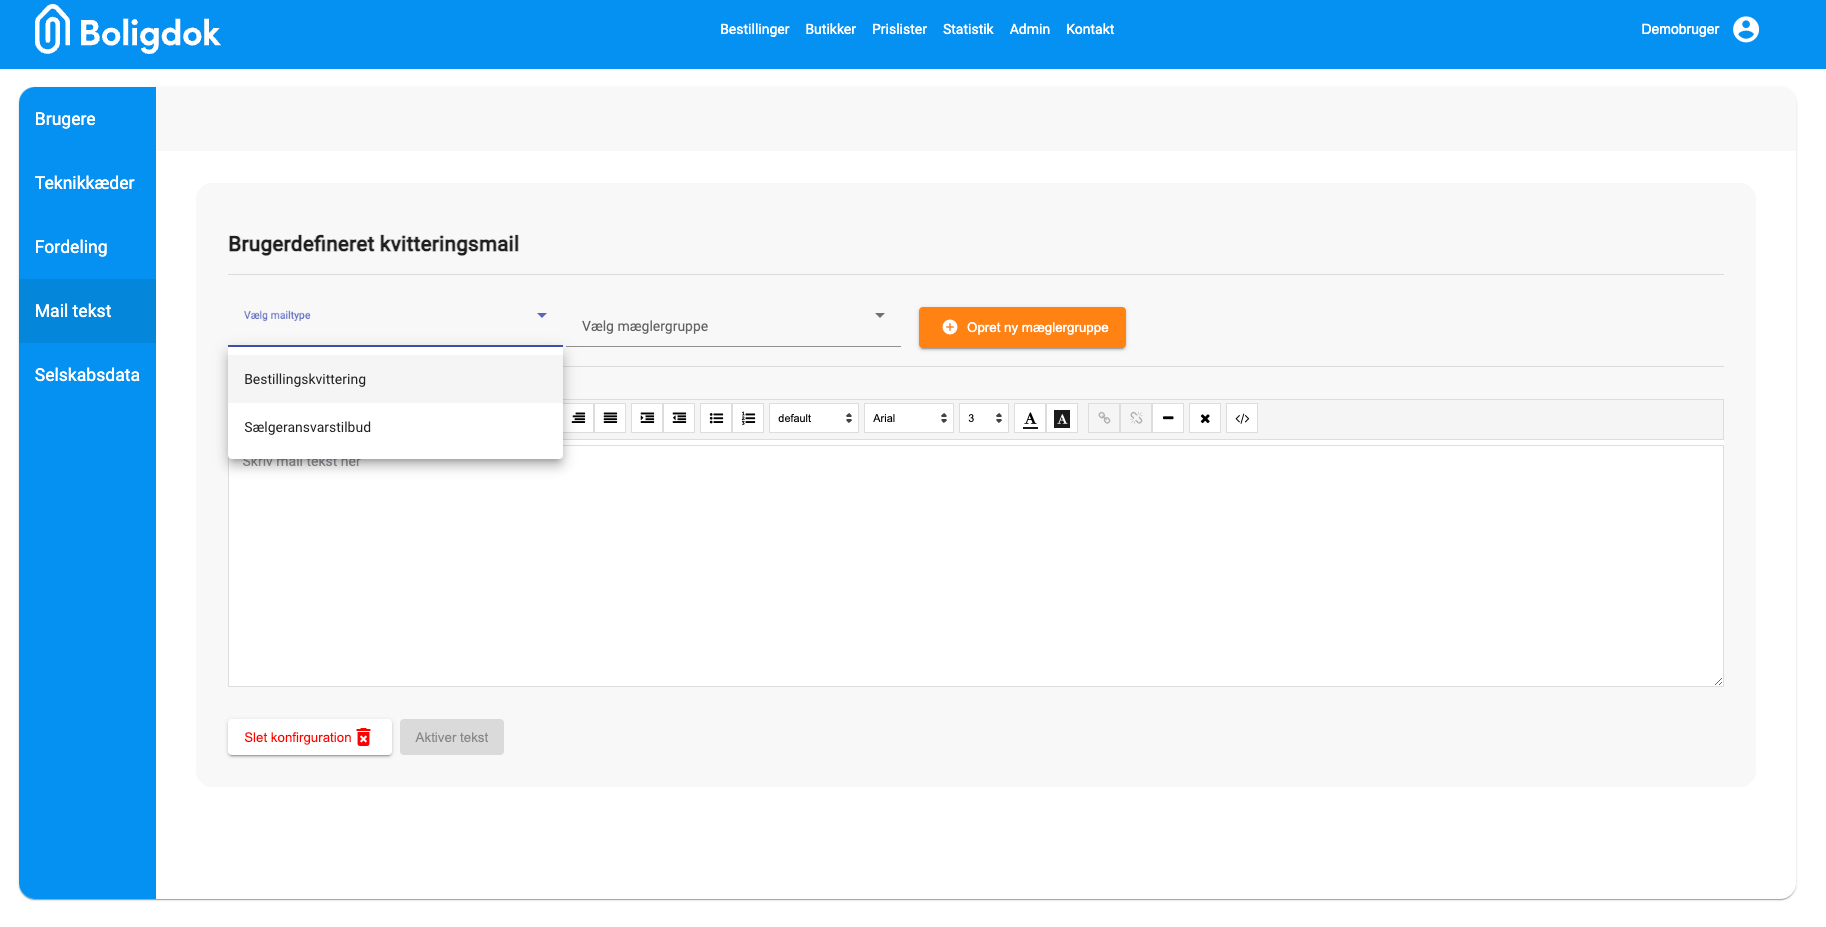Choose the background highlight color icon
The height and width of the screenshot is (927, 1826).
coord(1062,418)
